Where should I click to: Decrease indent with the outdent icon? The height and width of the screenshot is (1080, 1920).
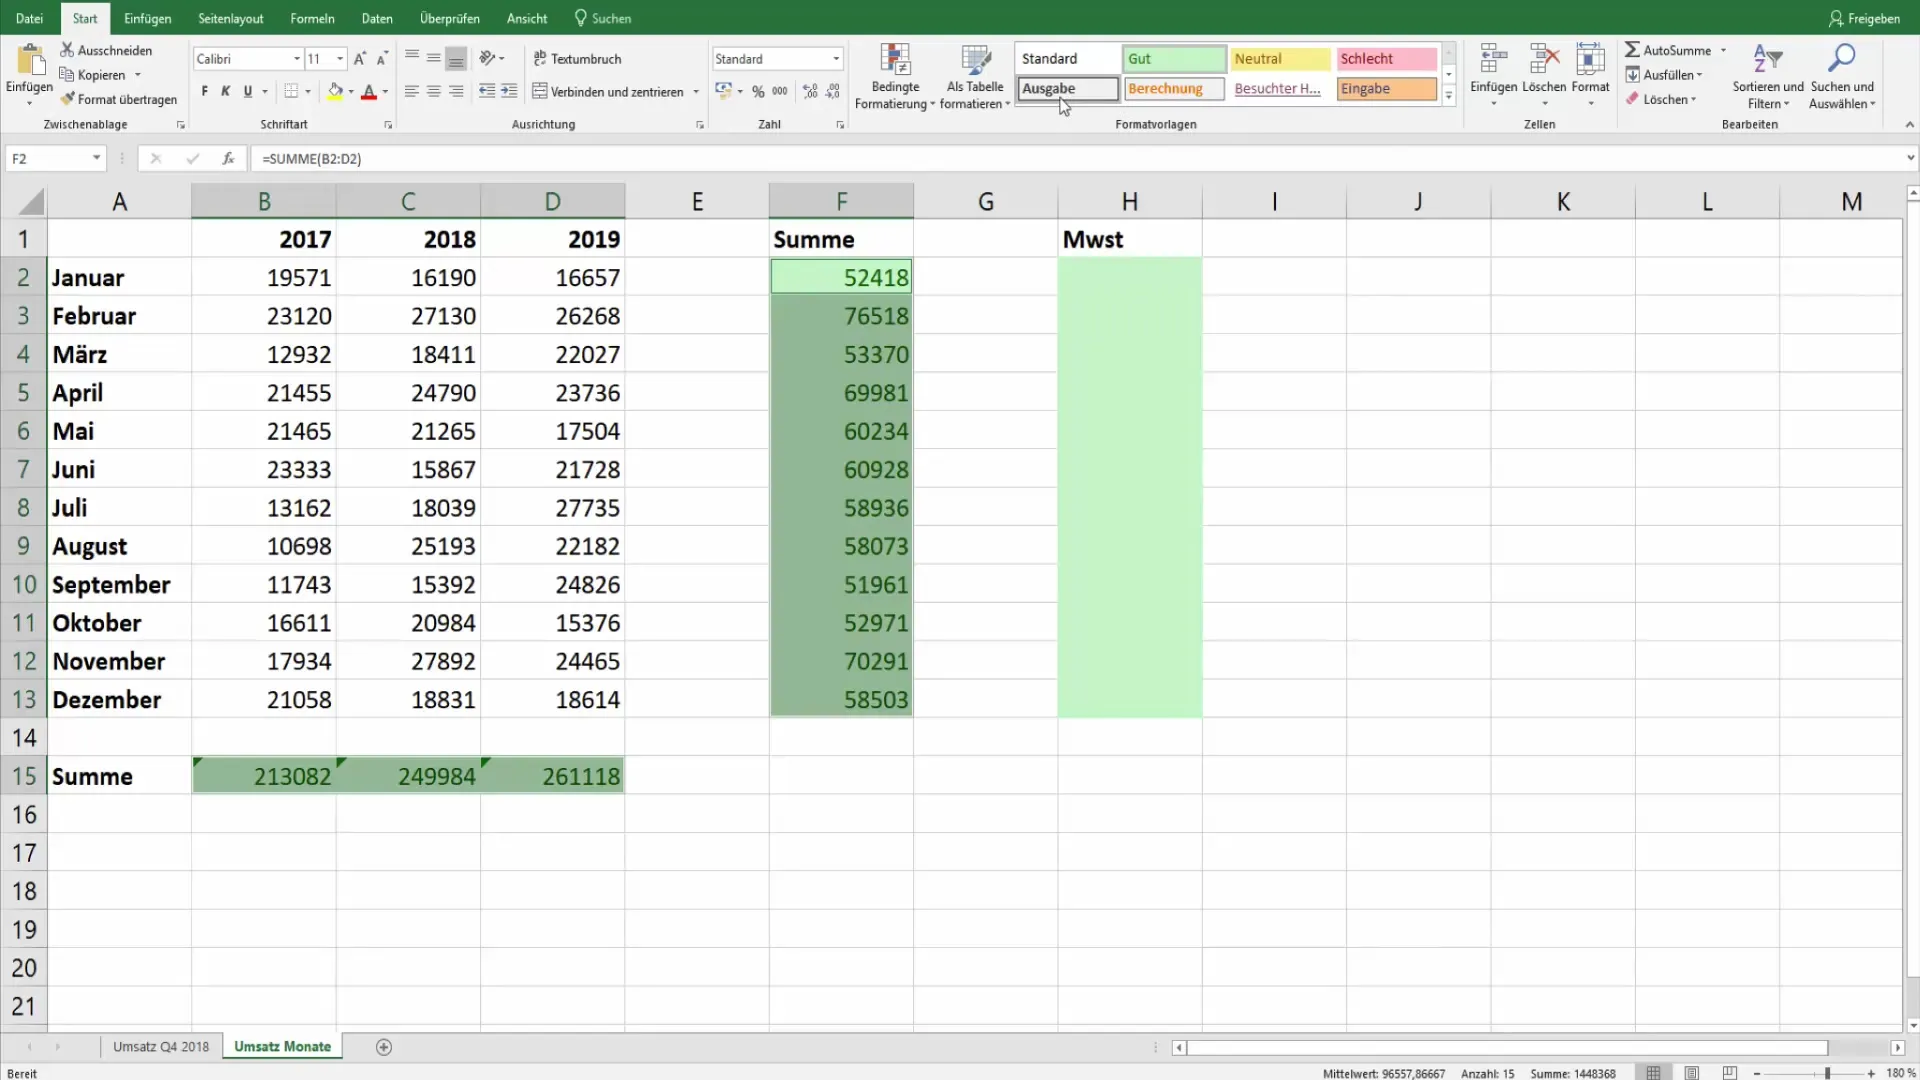(x=487, y=91)
